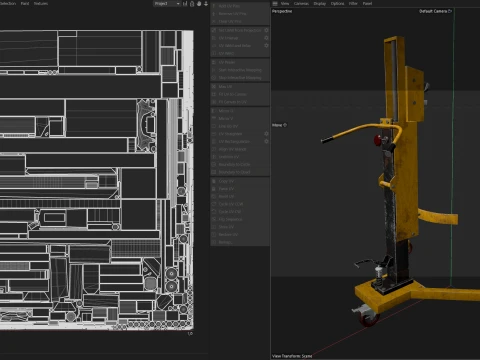Open the viewport View menu
The image size is (480, 360).
click(x=285, y=3)
